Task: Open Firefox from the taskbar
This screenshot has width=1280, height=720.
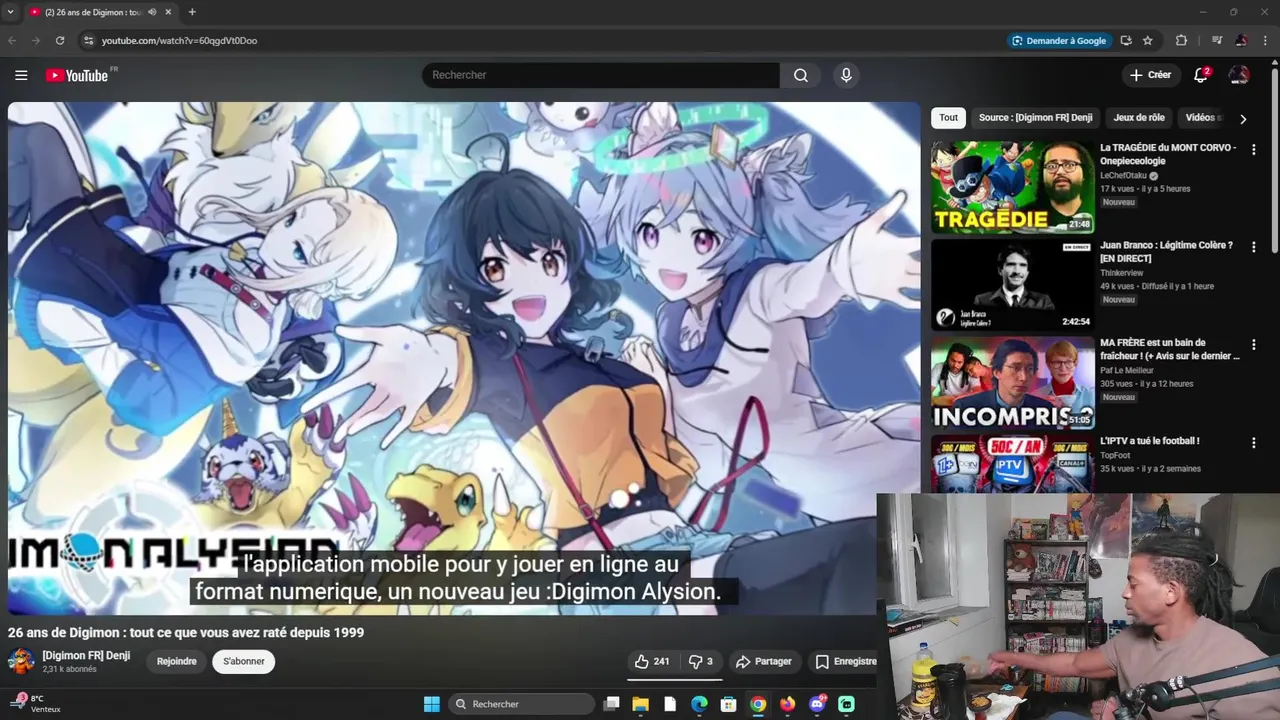Action: 787,704
